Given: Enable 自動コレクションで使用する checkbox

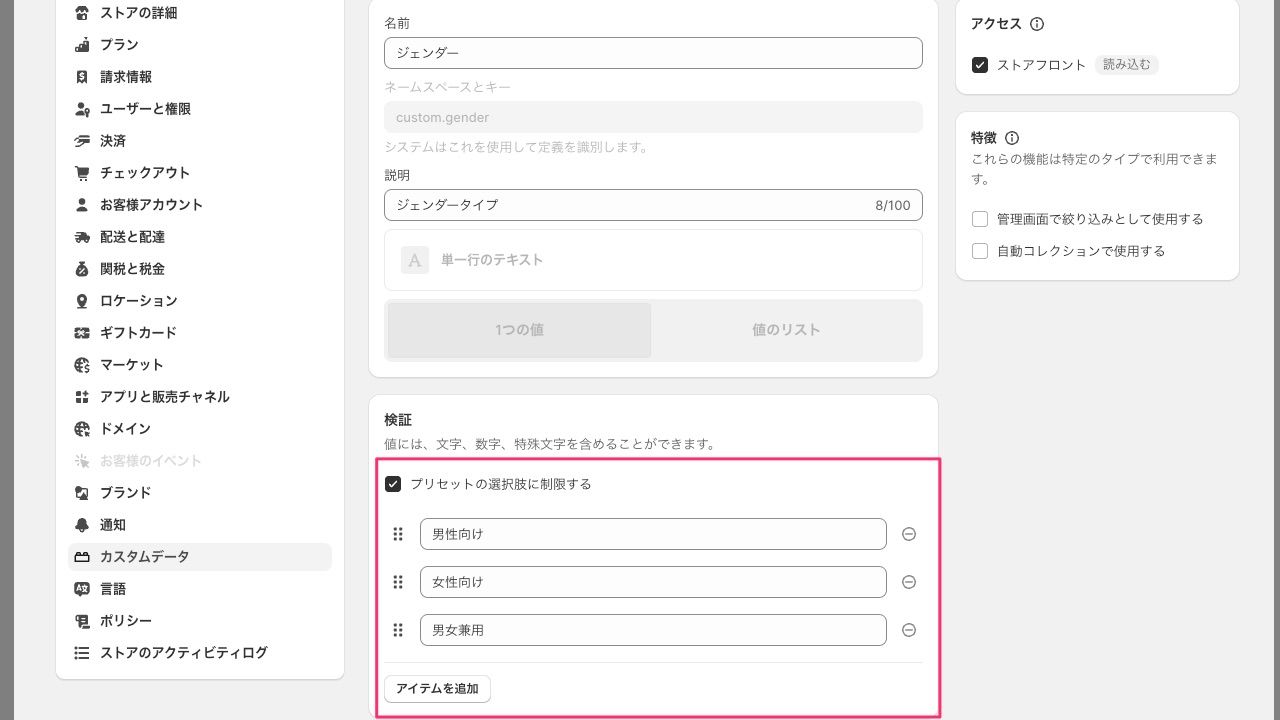Looking at the screenshot, I should [980, 251].
